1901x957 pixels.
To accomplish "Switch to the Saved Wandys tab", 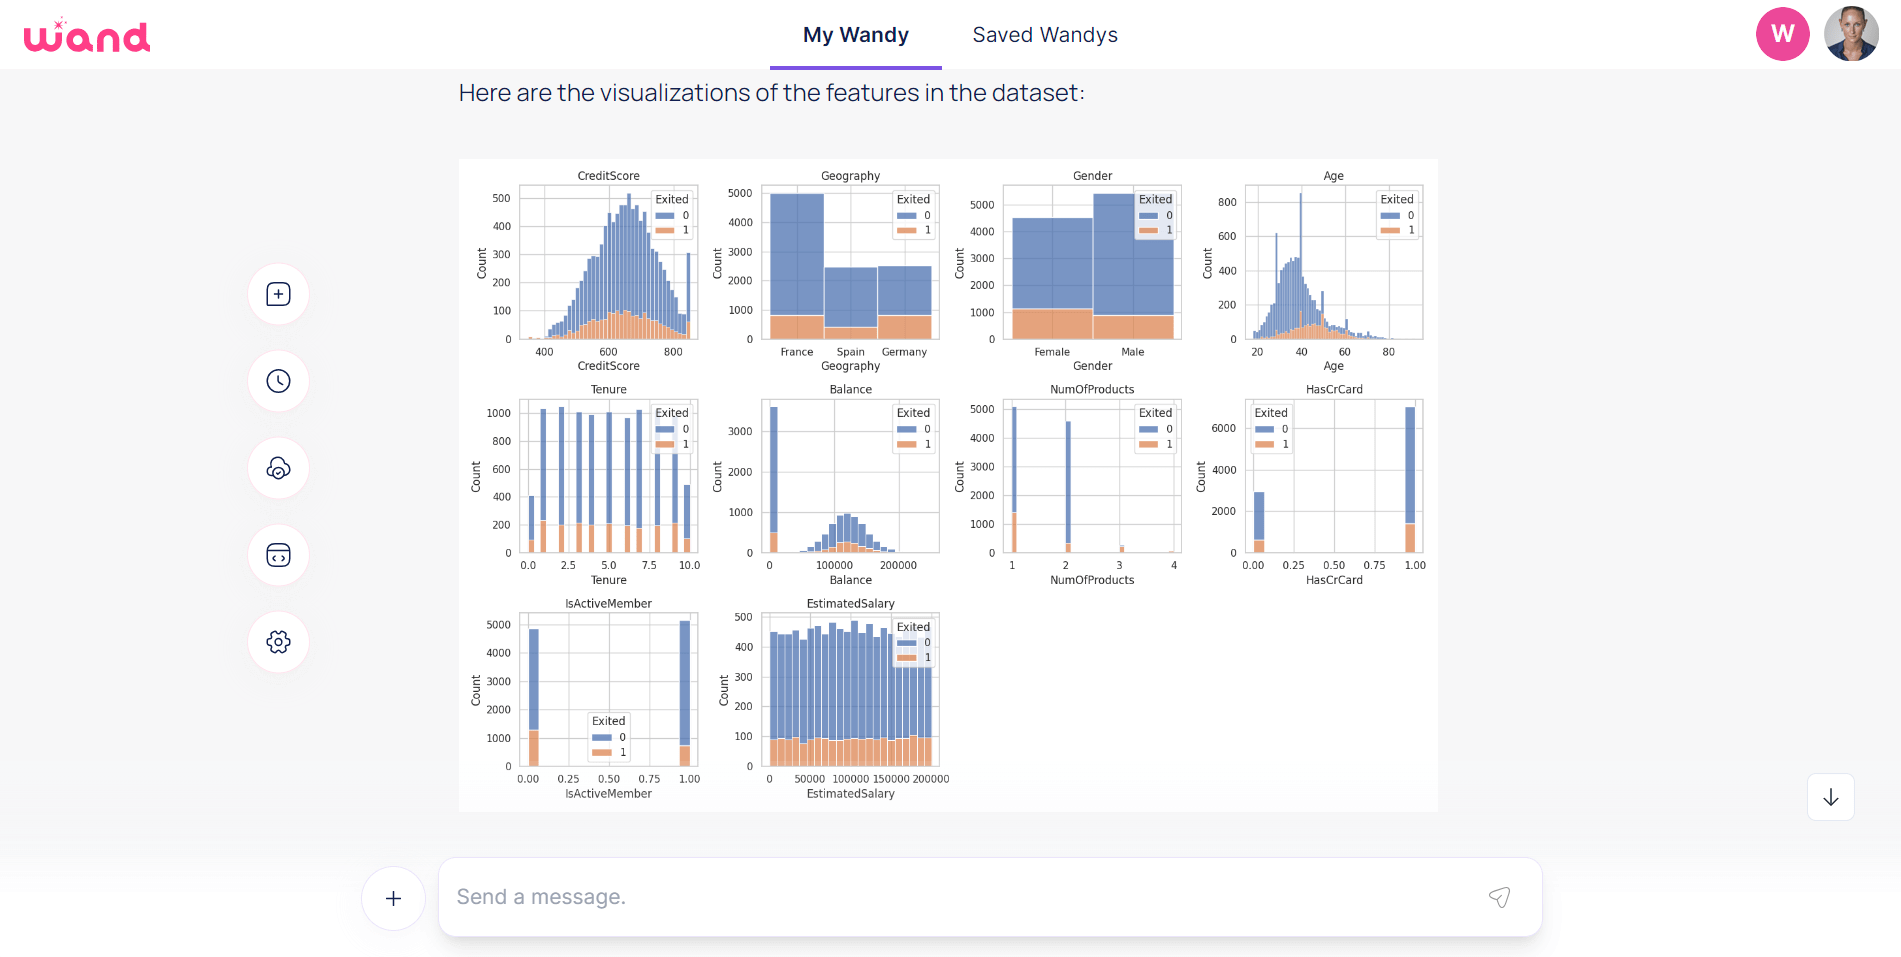I will 1045,35.
